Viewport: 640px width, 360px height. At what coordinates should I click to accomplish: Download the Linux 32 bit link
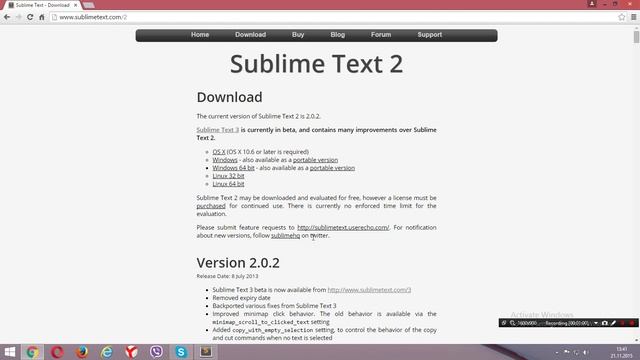point(228,176)
